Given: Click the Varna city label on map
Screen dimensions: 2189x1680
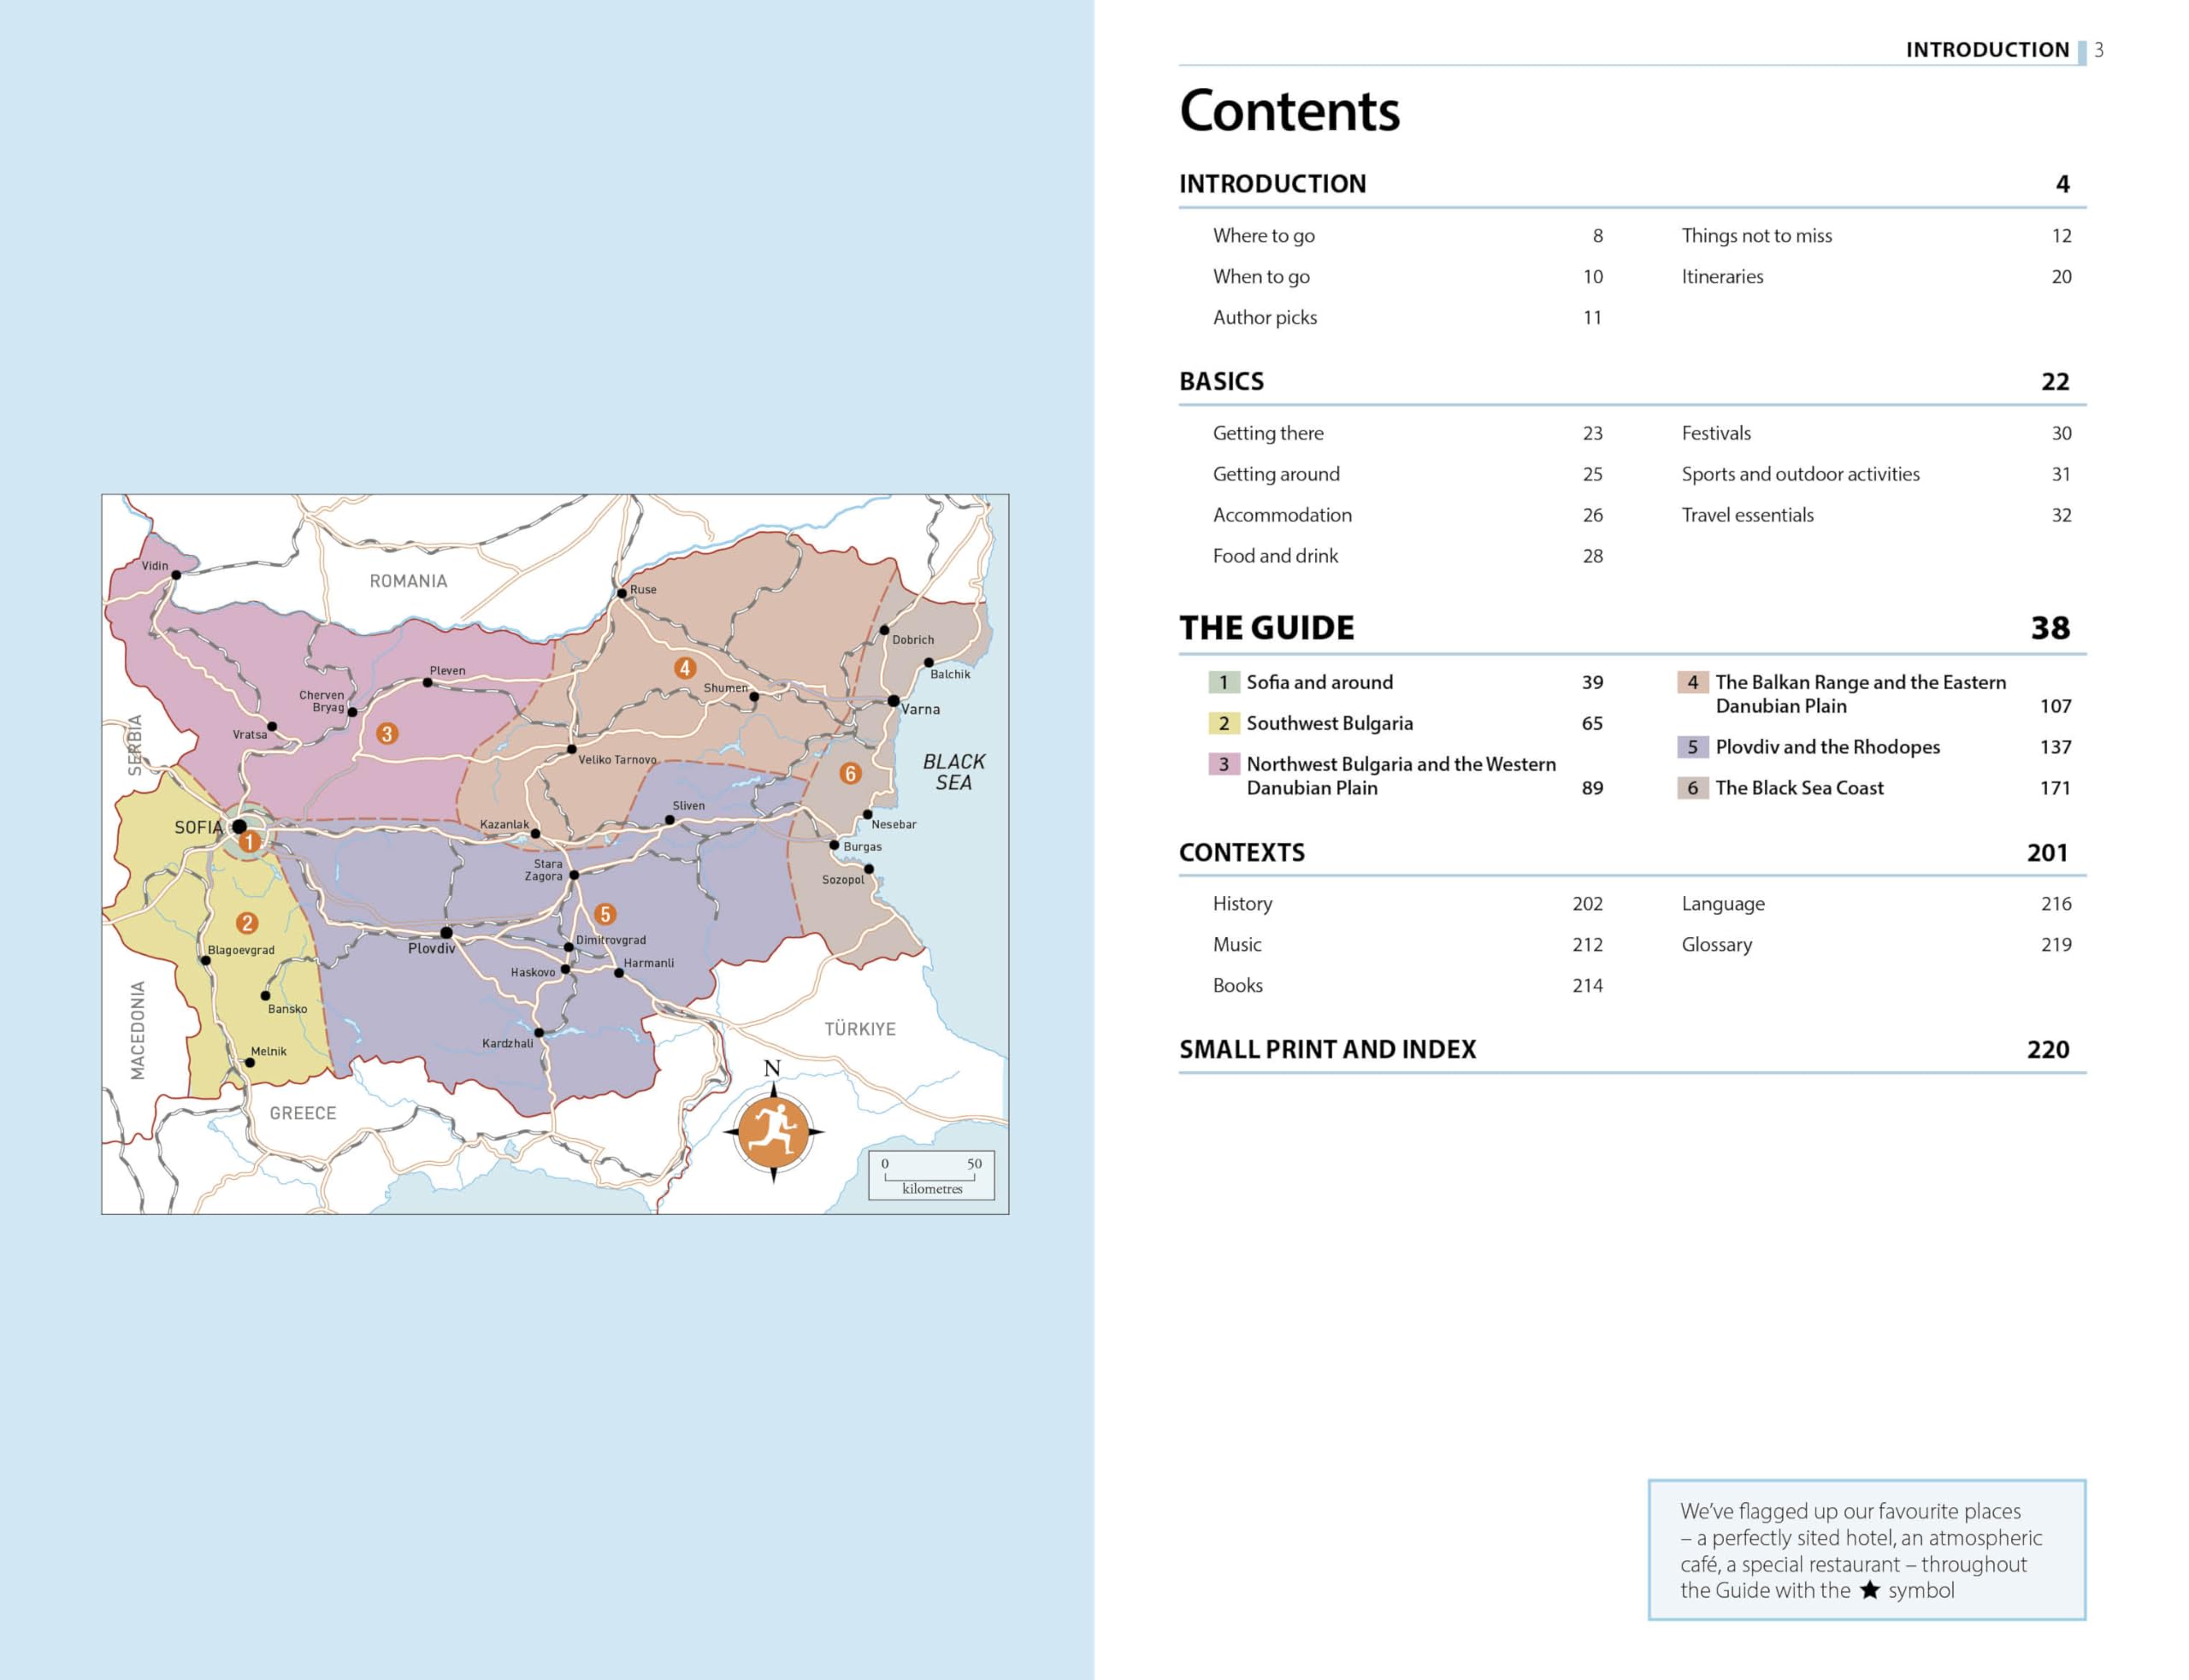Looking at the screenshot, I should 920,709.
